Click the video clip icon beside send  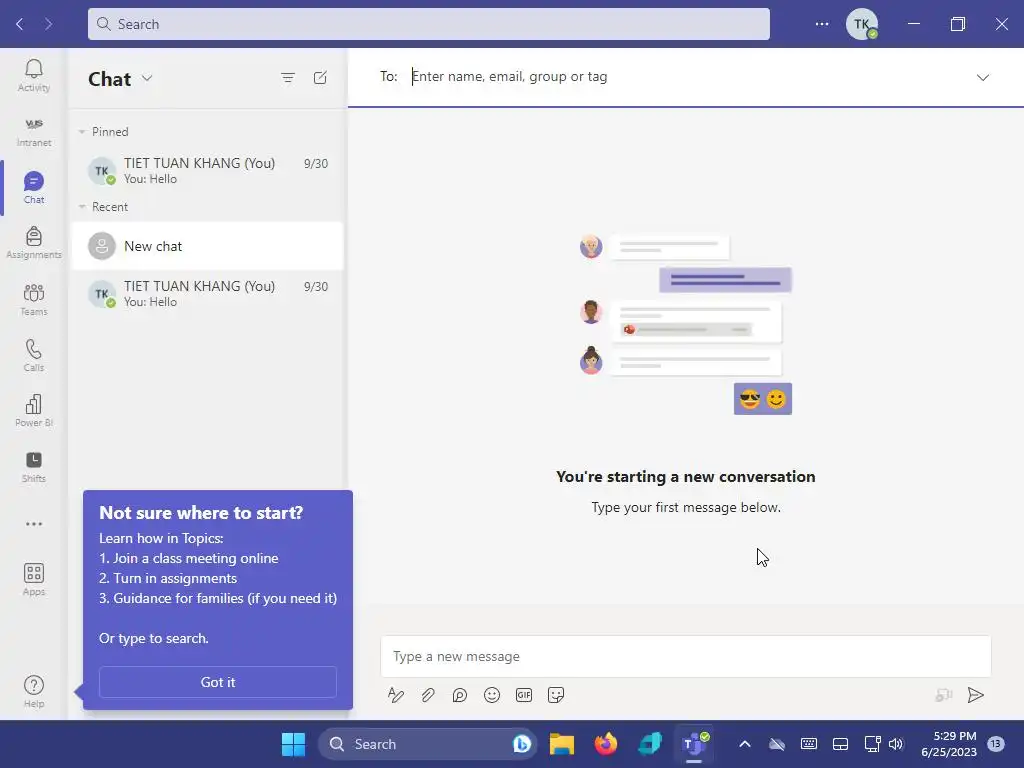[x=944, y=695]
